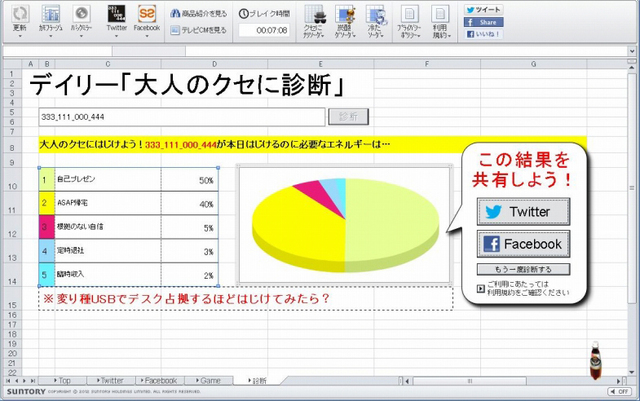Switch to the Top sheet tab
The height and width of the screenshot is (401, 640).
click(x=64, y=381)
